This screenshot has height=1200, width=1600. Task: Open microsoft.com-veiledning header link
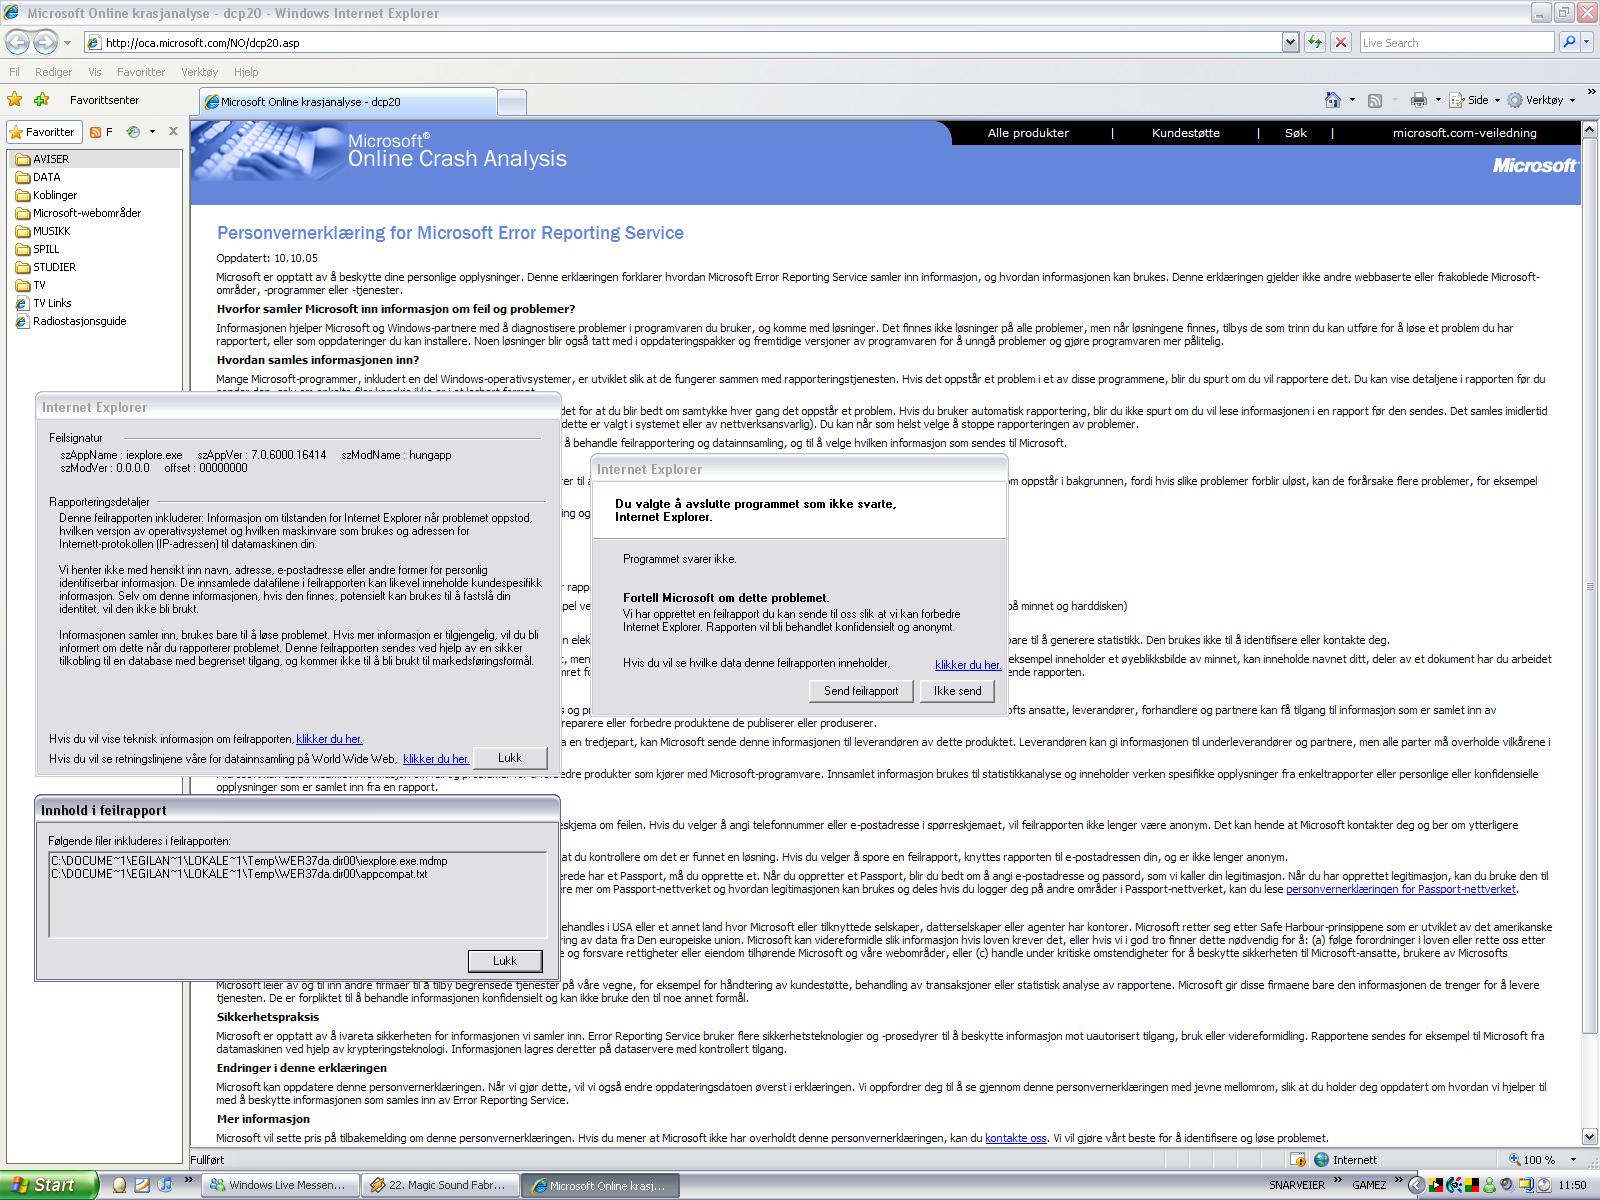1465,133
